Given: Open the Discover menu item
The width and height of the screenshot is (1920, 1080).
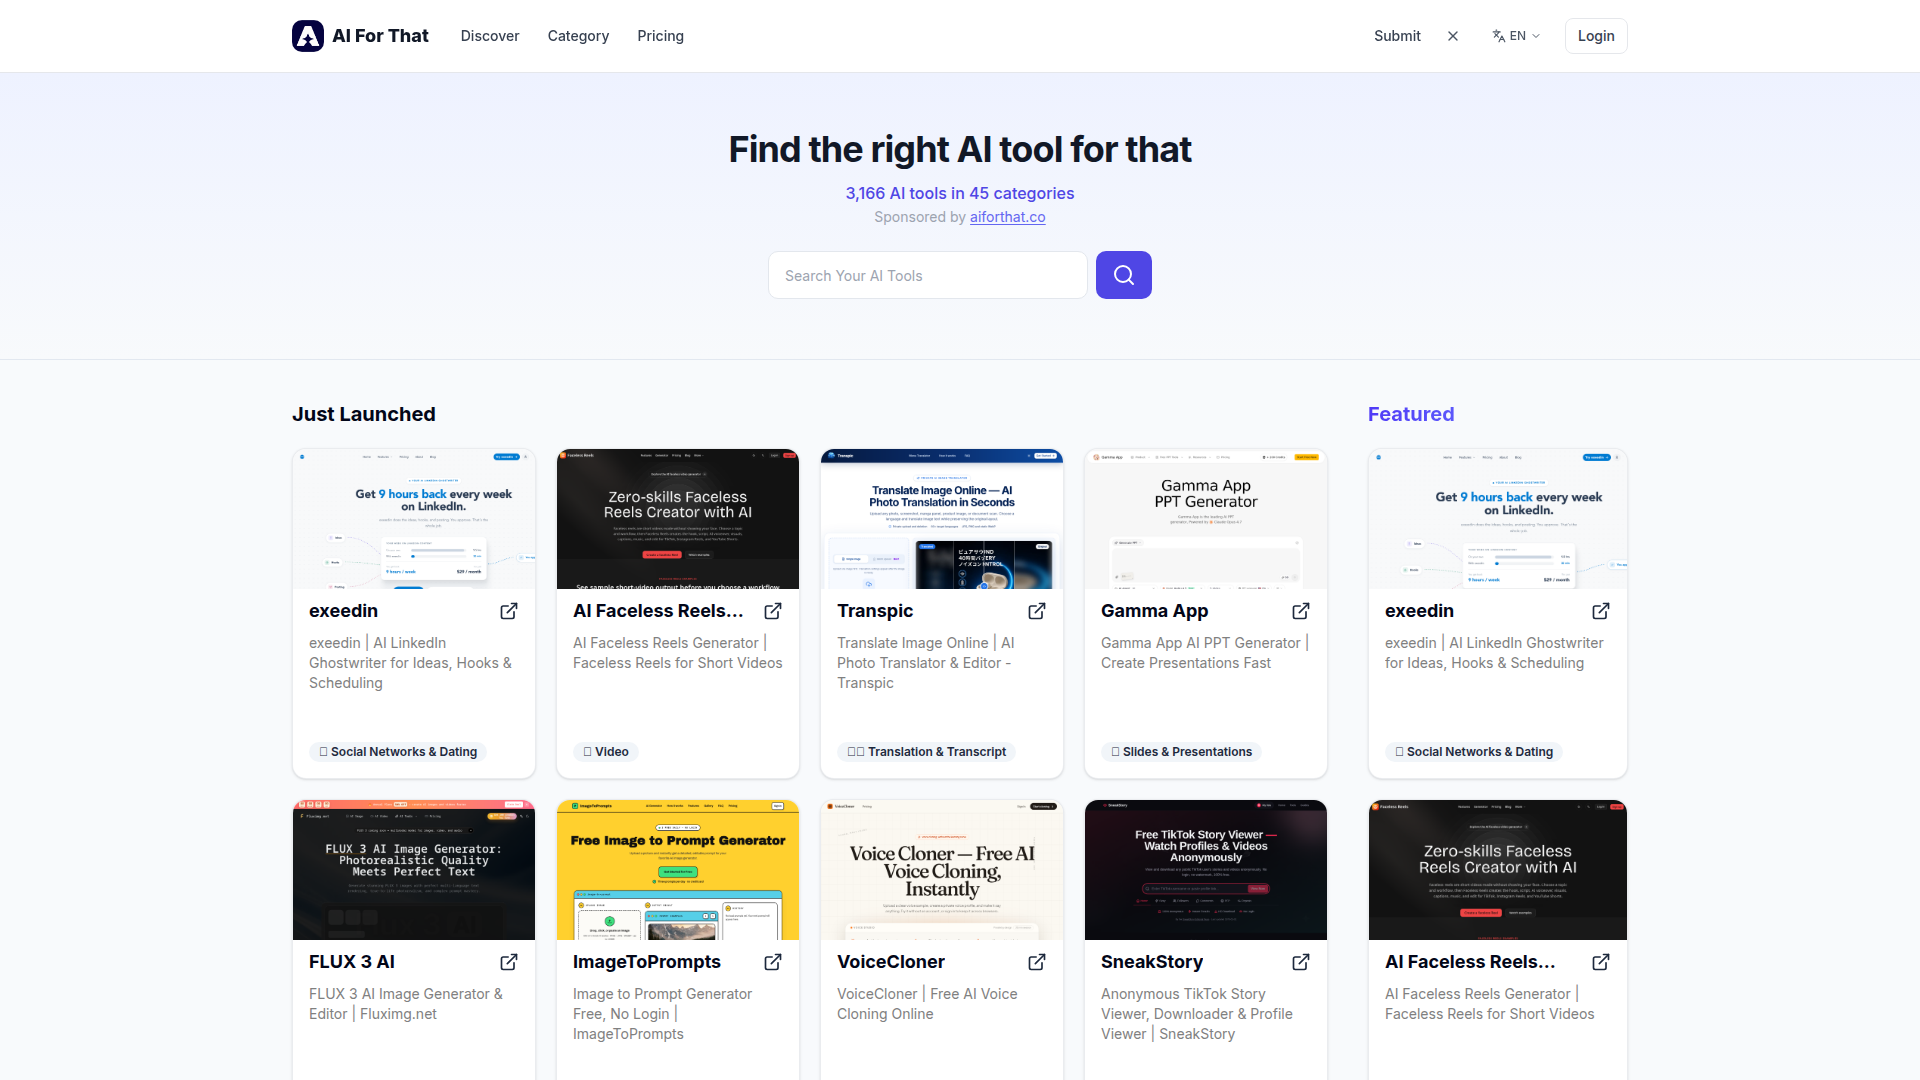Looking at the screenshot, I should pyautogui.click(x=490, y=36).
